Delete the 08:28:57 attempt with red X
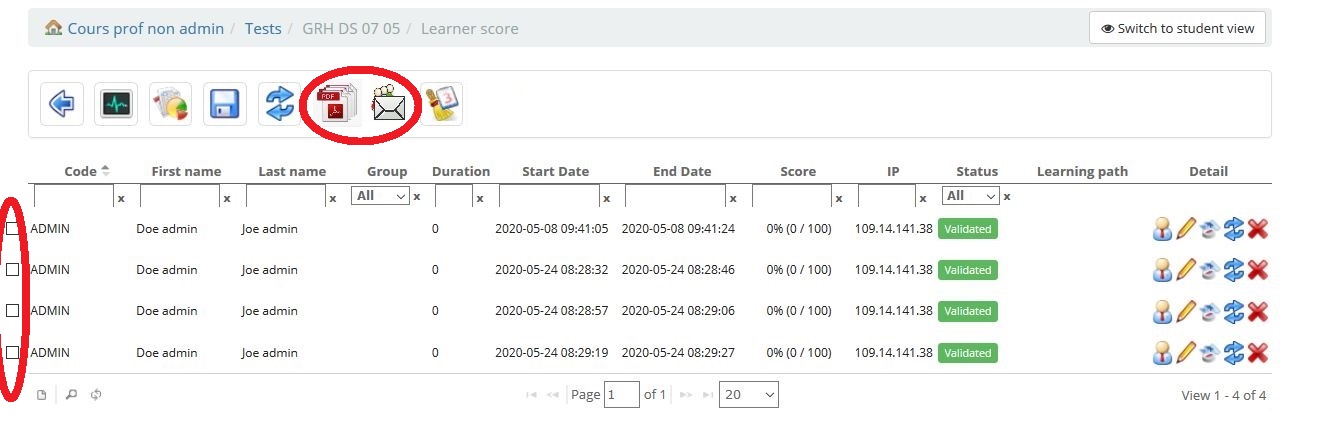This screenshot has height=435, width=1342. tap(1258, 311)
